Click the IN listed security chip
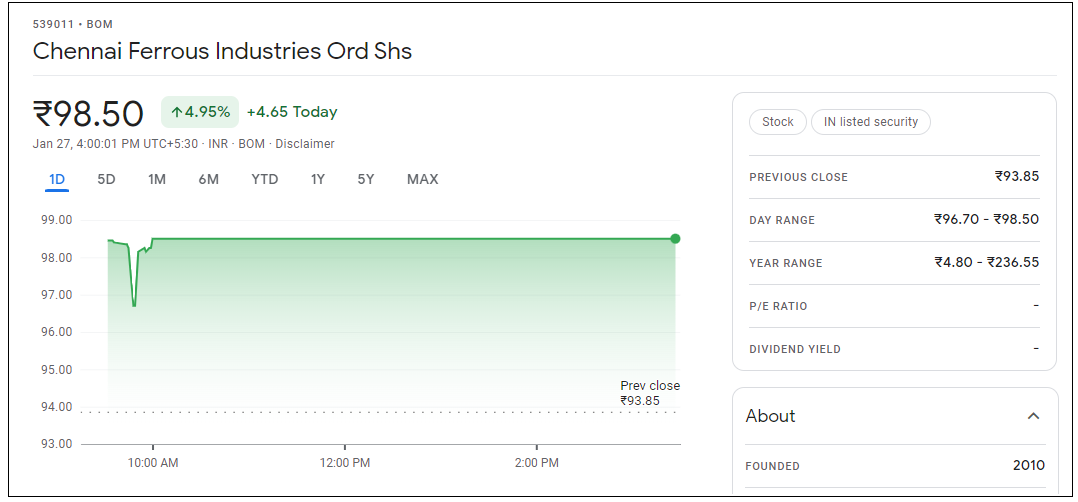The image size is (1078, 502). (x=870, y=122)
